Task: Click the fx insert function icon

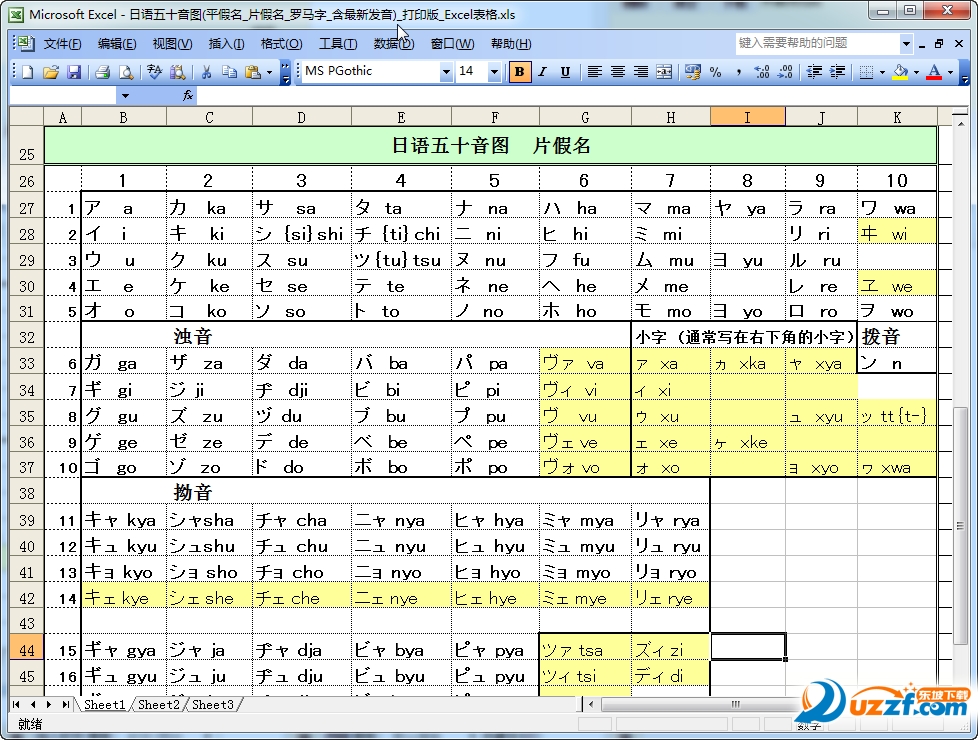Action: 188,95
